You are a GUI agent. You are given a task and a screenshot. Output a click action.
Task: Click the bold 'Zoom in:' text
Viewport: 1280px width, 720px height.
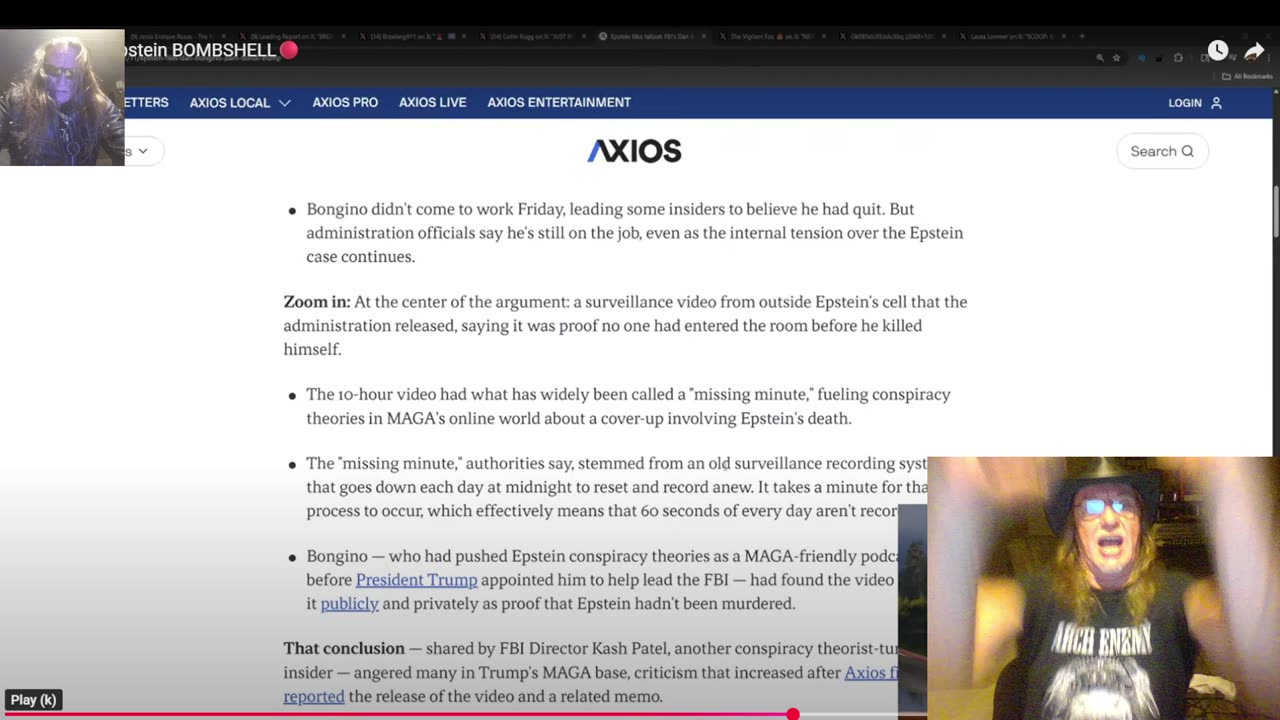pyautogui.click(x=317, y=302)
